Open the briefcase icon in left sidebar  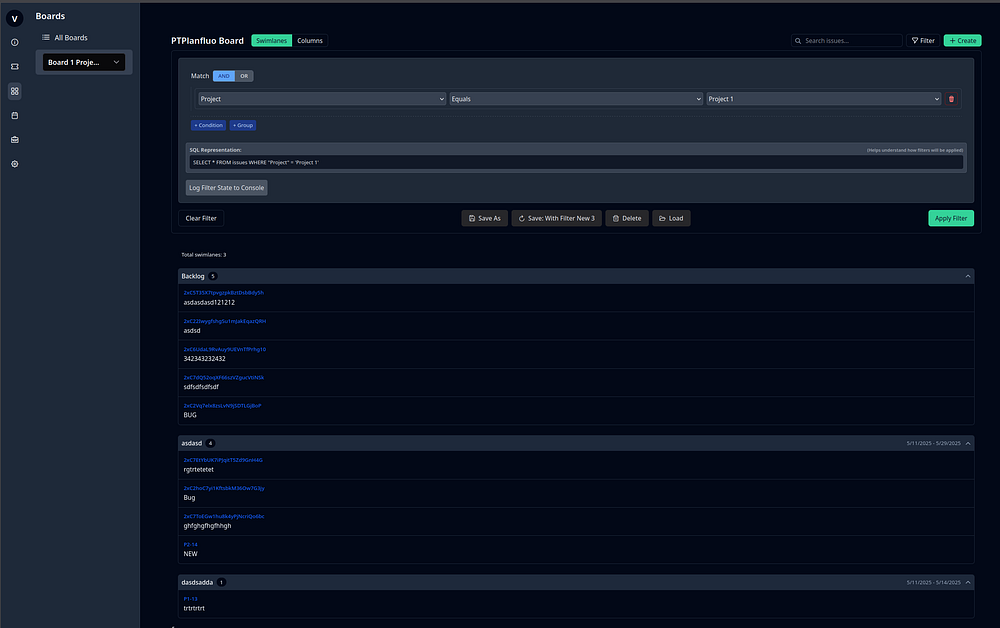(14, 139)
